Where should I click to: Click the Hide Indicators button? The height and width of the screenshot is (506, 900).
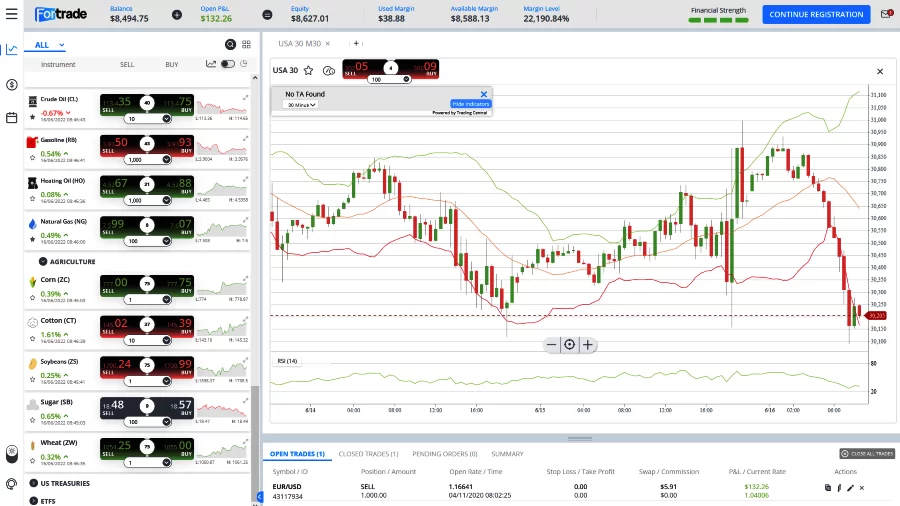pyautogui.click(x=471, y=104)
